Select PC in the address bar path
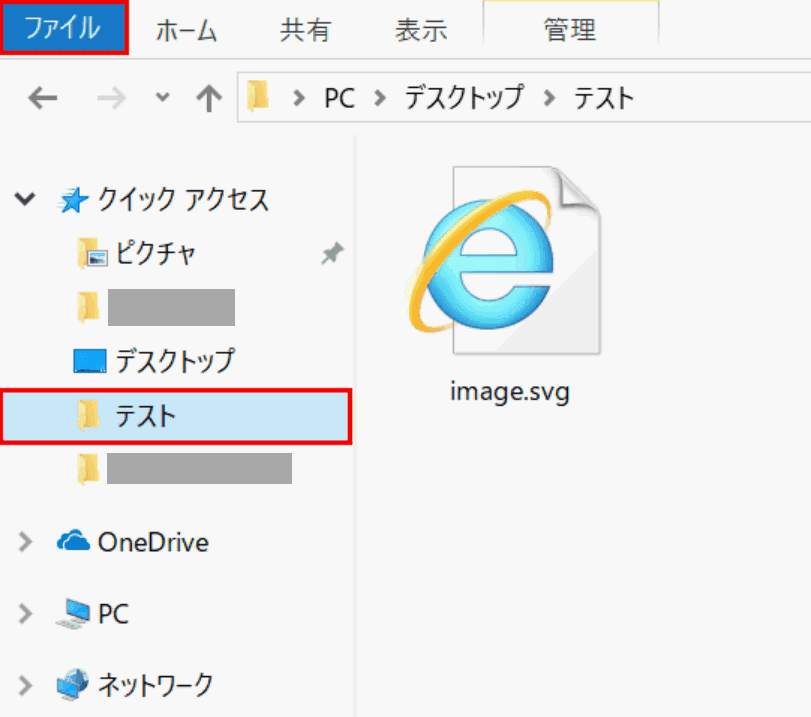Image resolution: width=811 pixels, height=717 pixels. click(339, 98)
